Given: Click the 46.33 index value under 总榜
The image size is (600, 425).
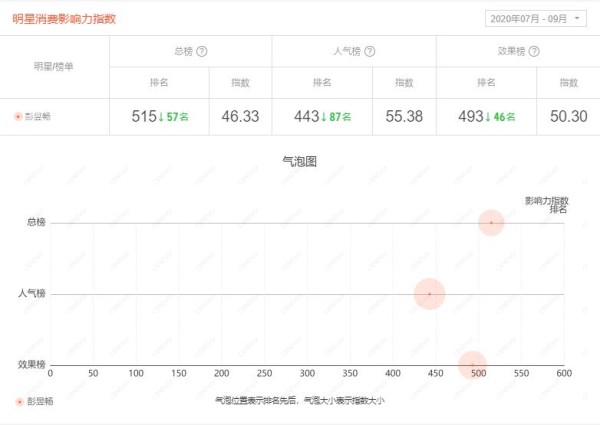Looking at the screenshot, I should (240, 117).
